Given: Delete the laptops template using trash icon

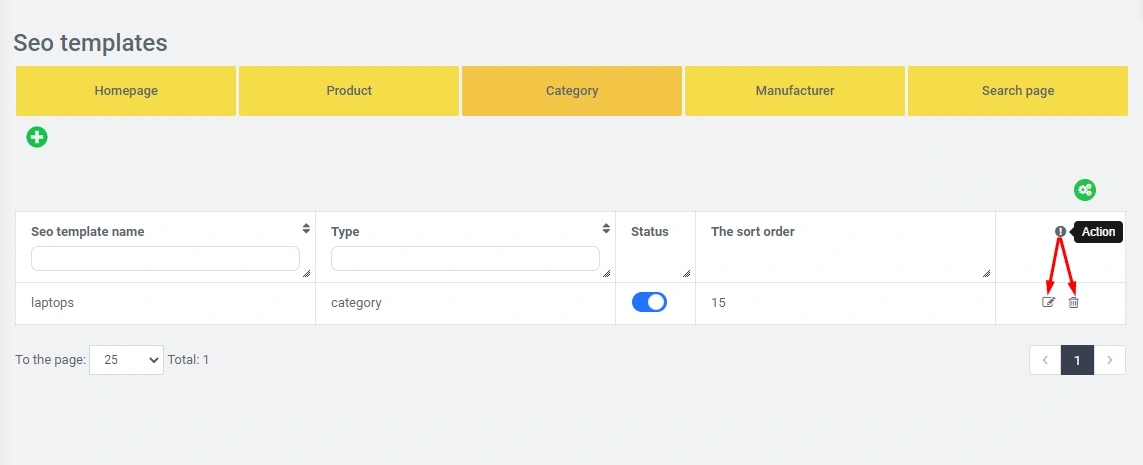Looking at the screenshot, I should click(x=1073, y=302).
